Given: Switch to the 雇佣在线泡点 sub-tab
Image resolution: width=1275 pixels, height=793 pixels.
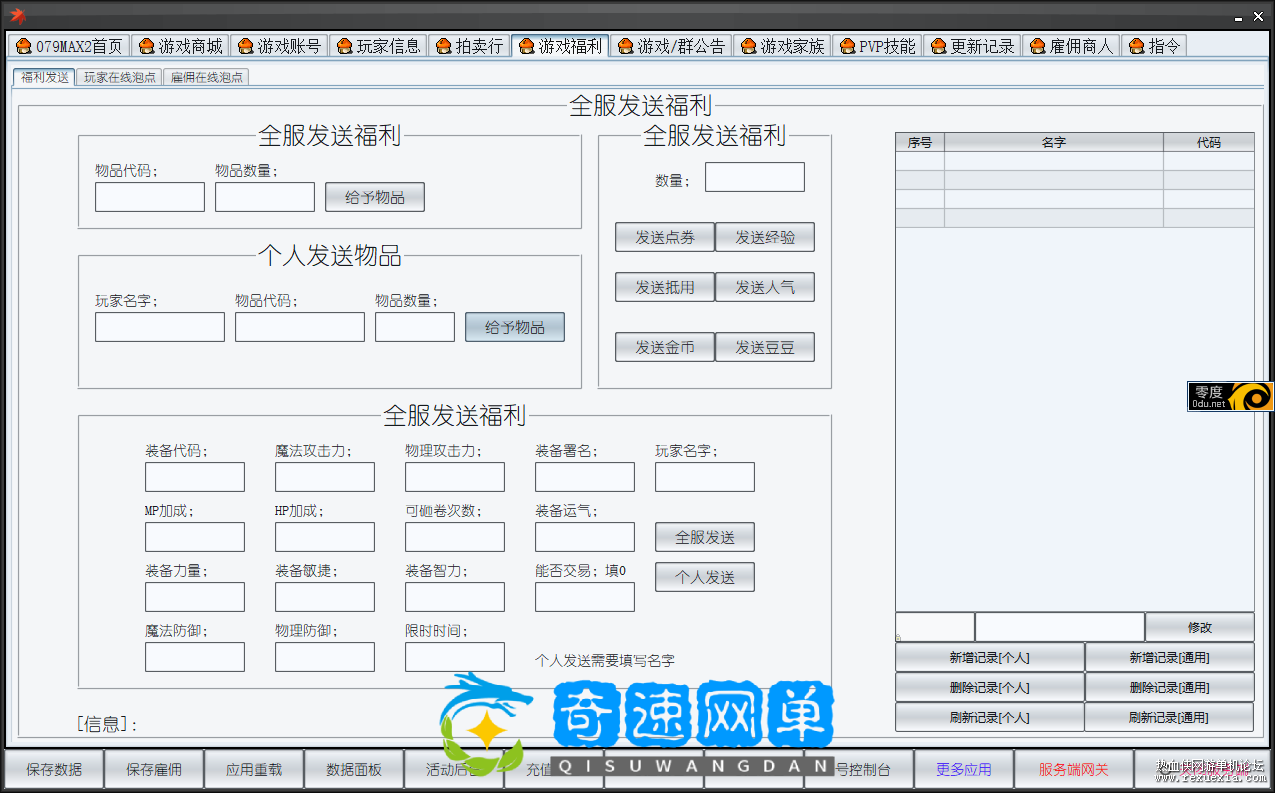Looking at the screenshot, I should 206,77.
